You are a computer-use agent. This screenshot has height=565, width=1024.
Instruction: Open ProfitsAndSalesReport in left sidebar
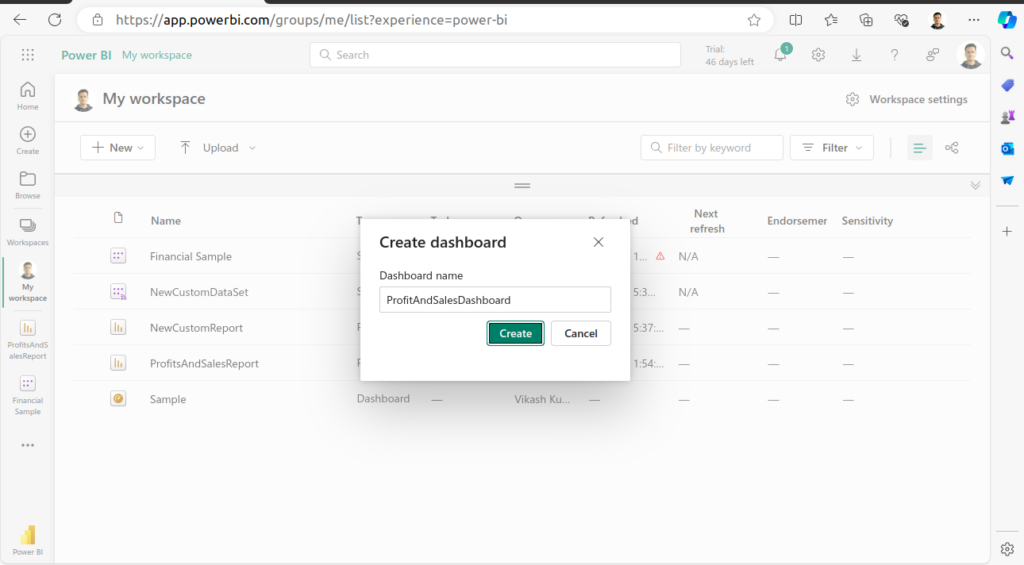click(28, 339)
